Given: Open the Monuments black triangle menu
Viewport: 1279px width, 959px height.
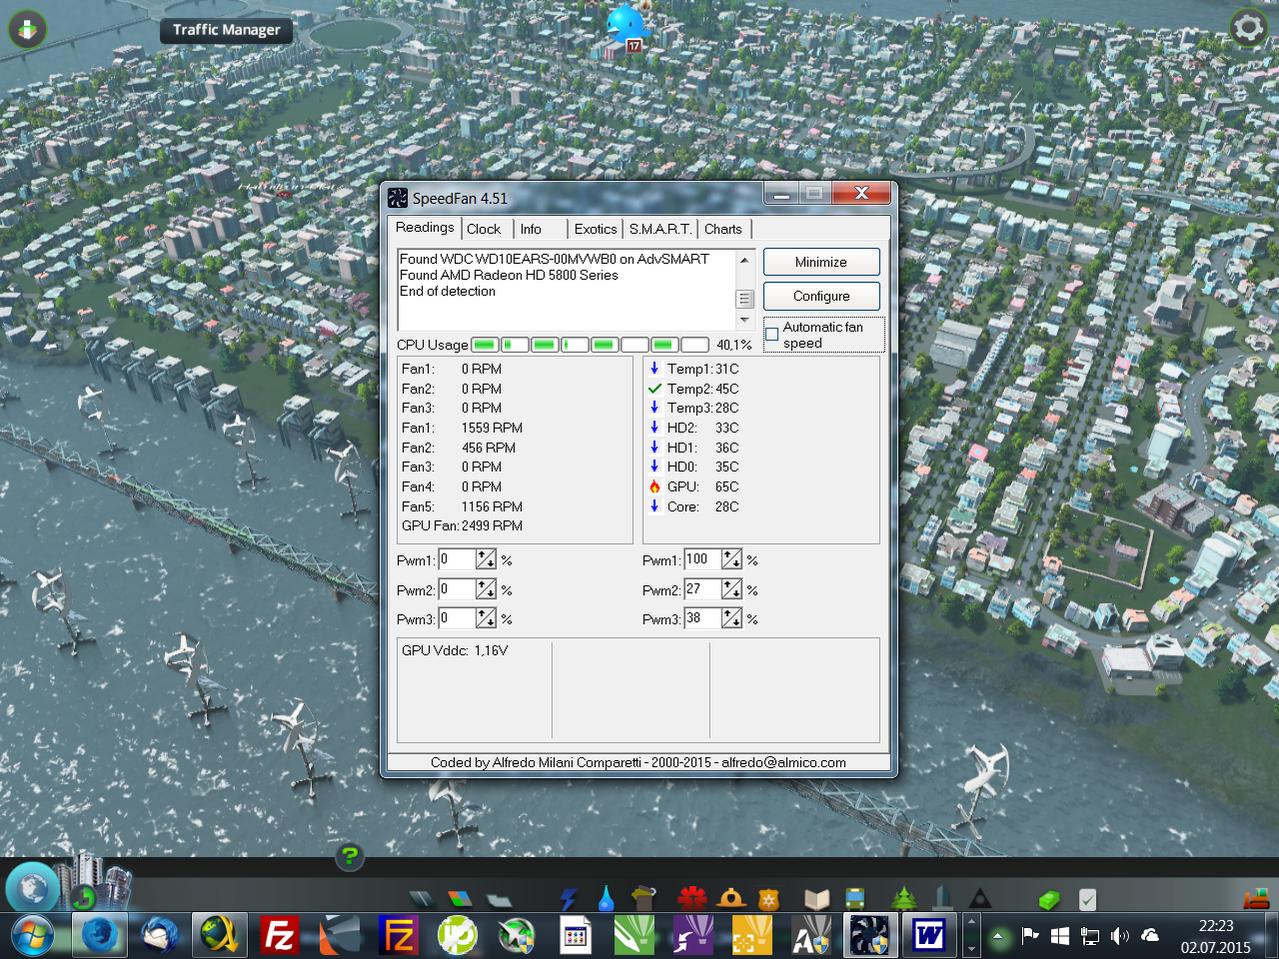Looking at the screenshot, I should [x=980, y=898].
